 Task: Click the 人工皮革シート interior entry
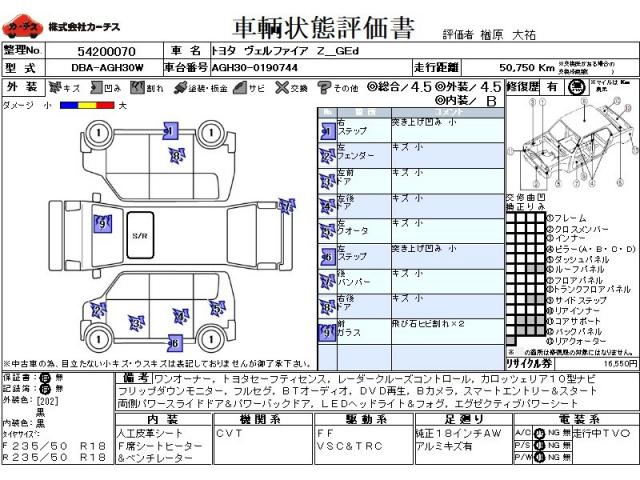pyautogui.click(x=150, y=433)
